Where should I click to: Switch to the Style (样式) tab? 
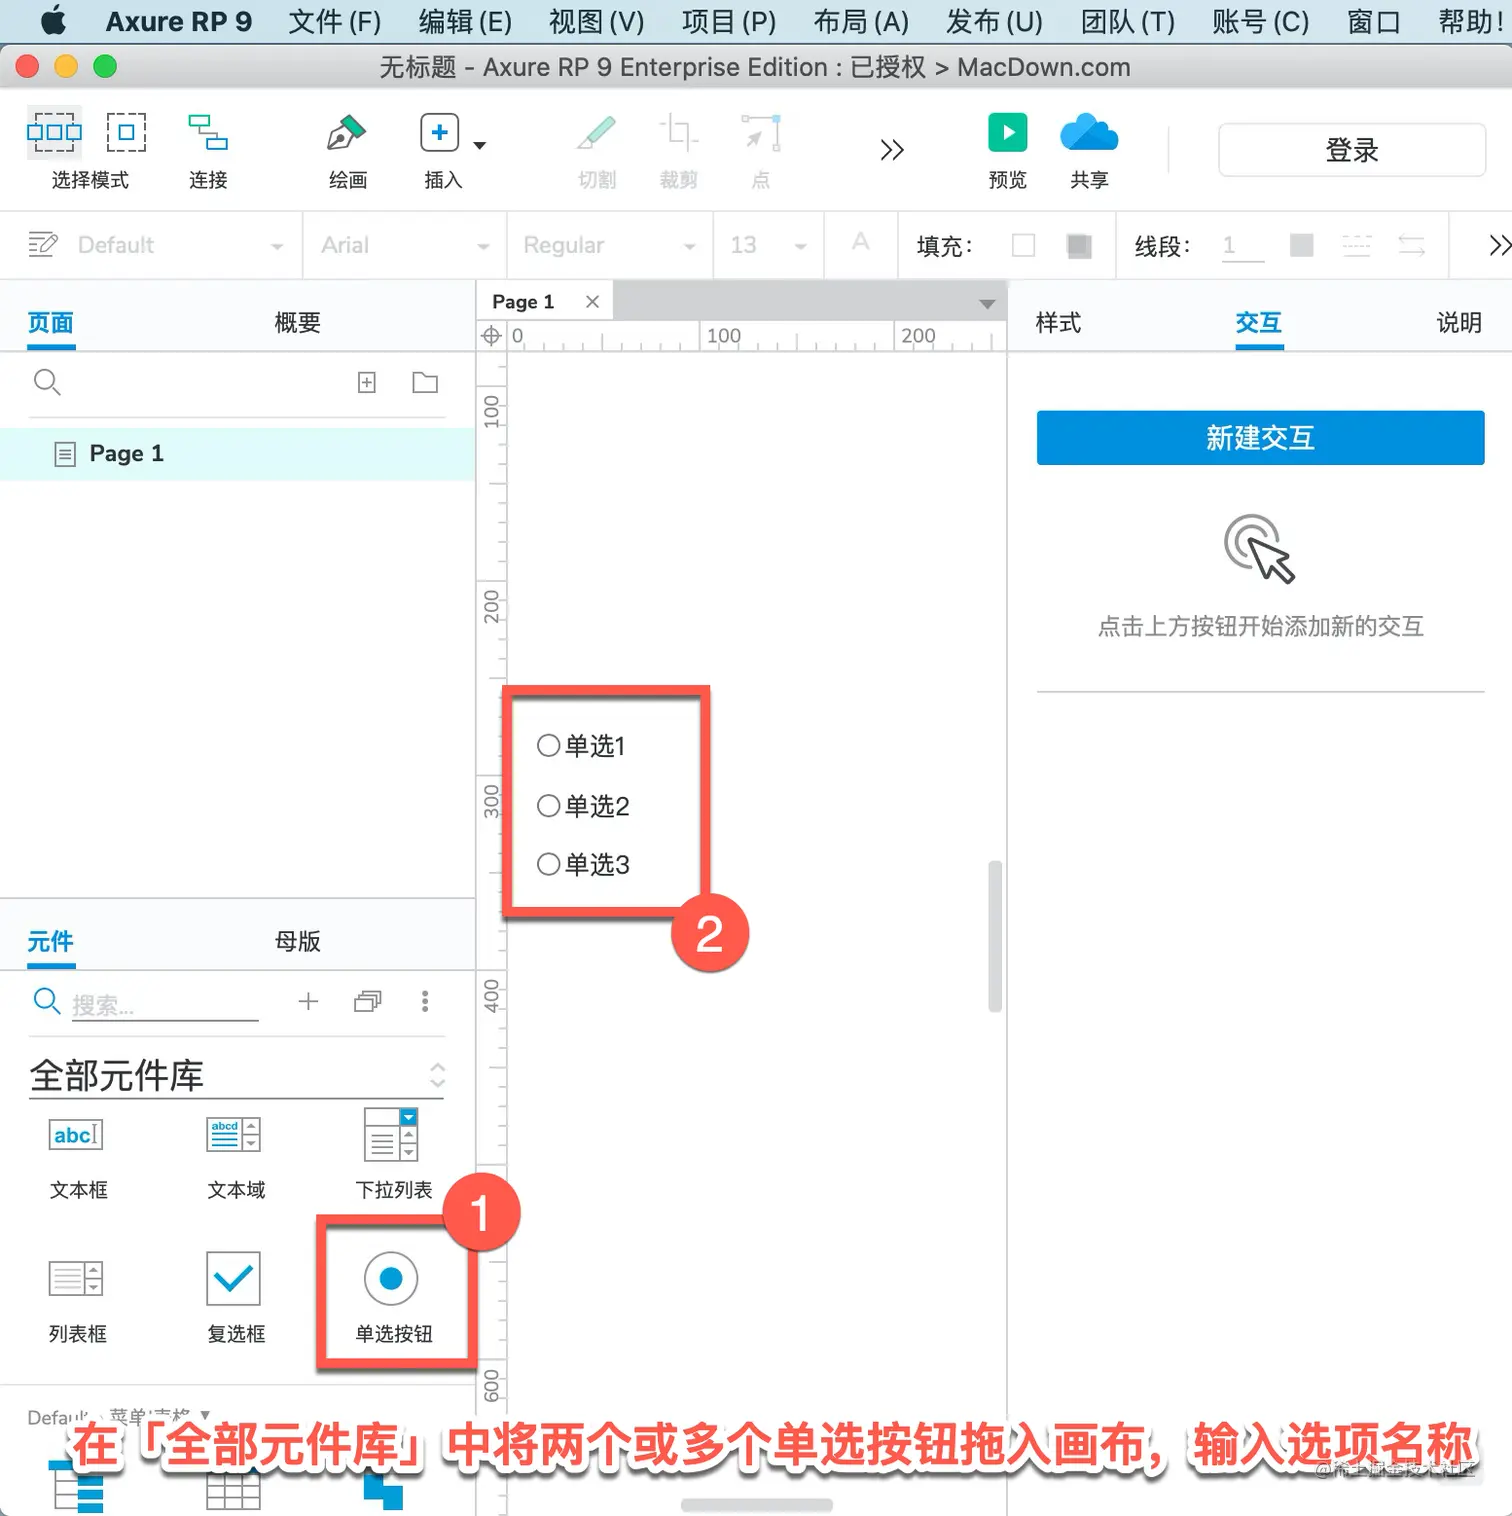coord(1058,323)
